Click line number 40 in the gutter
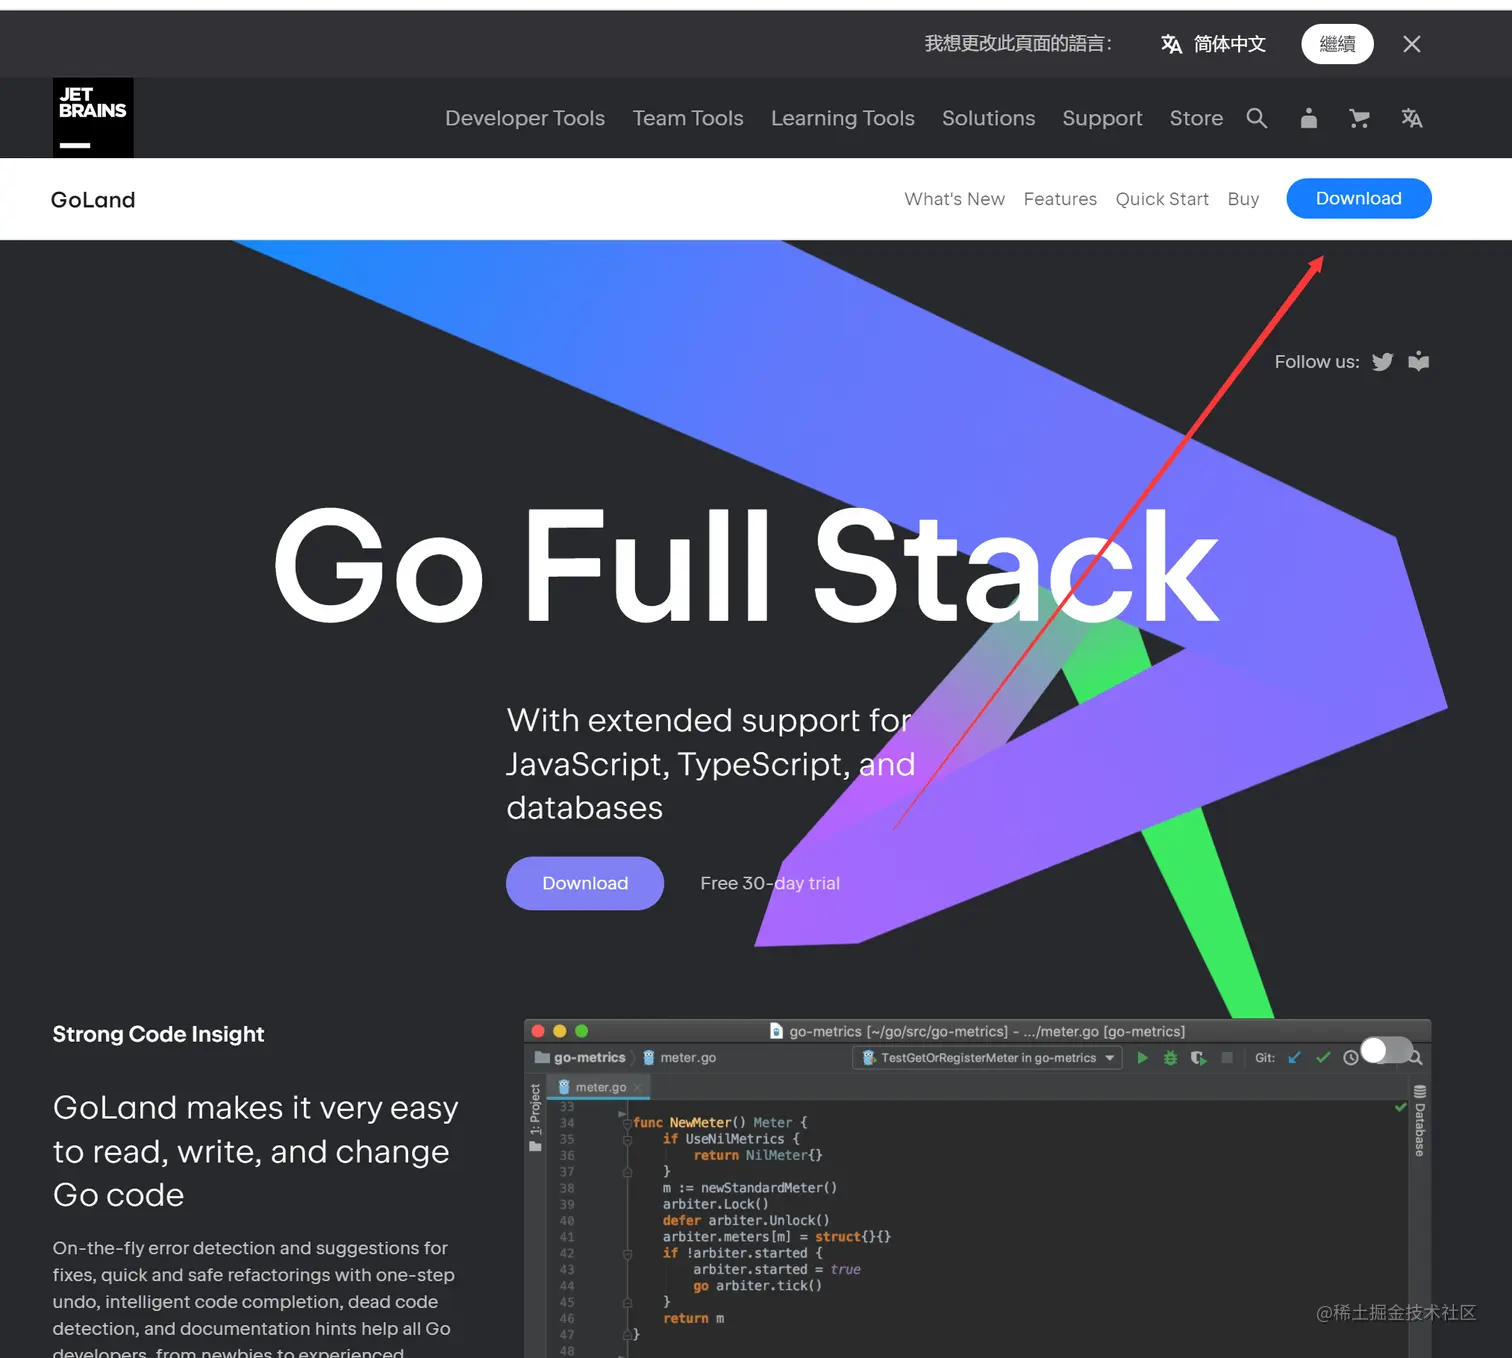The width and height of the screenshot is (1512, 1358). tap(567, 1221)
